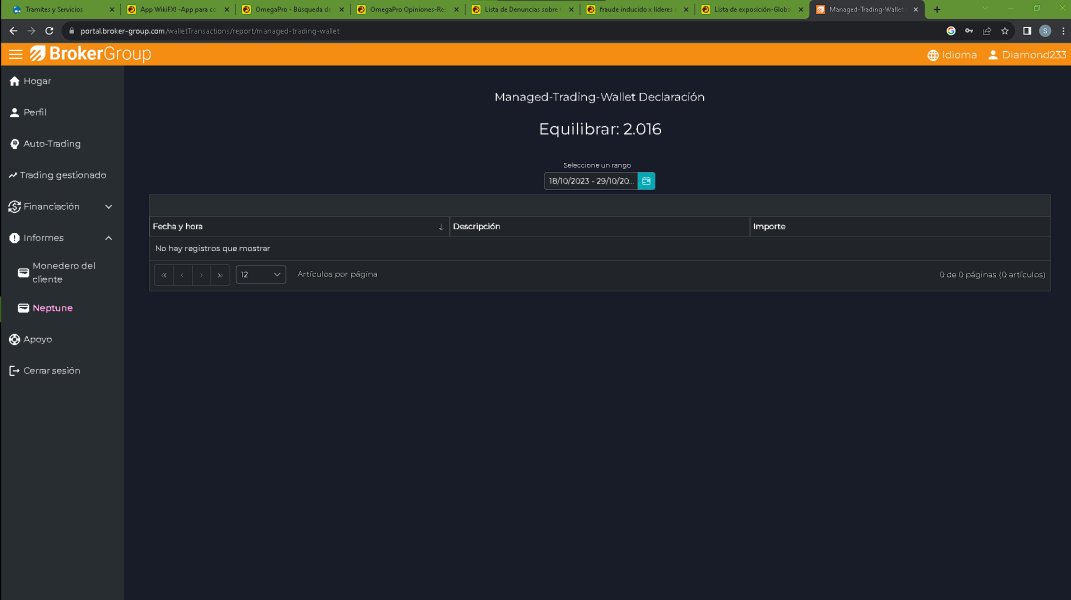This screenshot has width=1071, height=600.
Task: Click the URL address bar
Action: (505, 31)
